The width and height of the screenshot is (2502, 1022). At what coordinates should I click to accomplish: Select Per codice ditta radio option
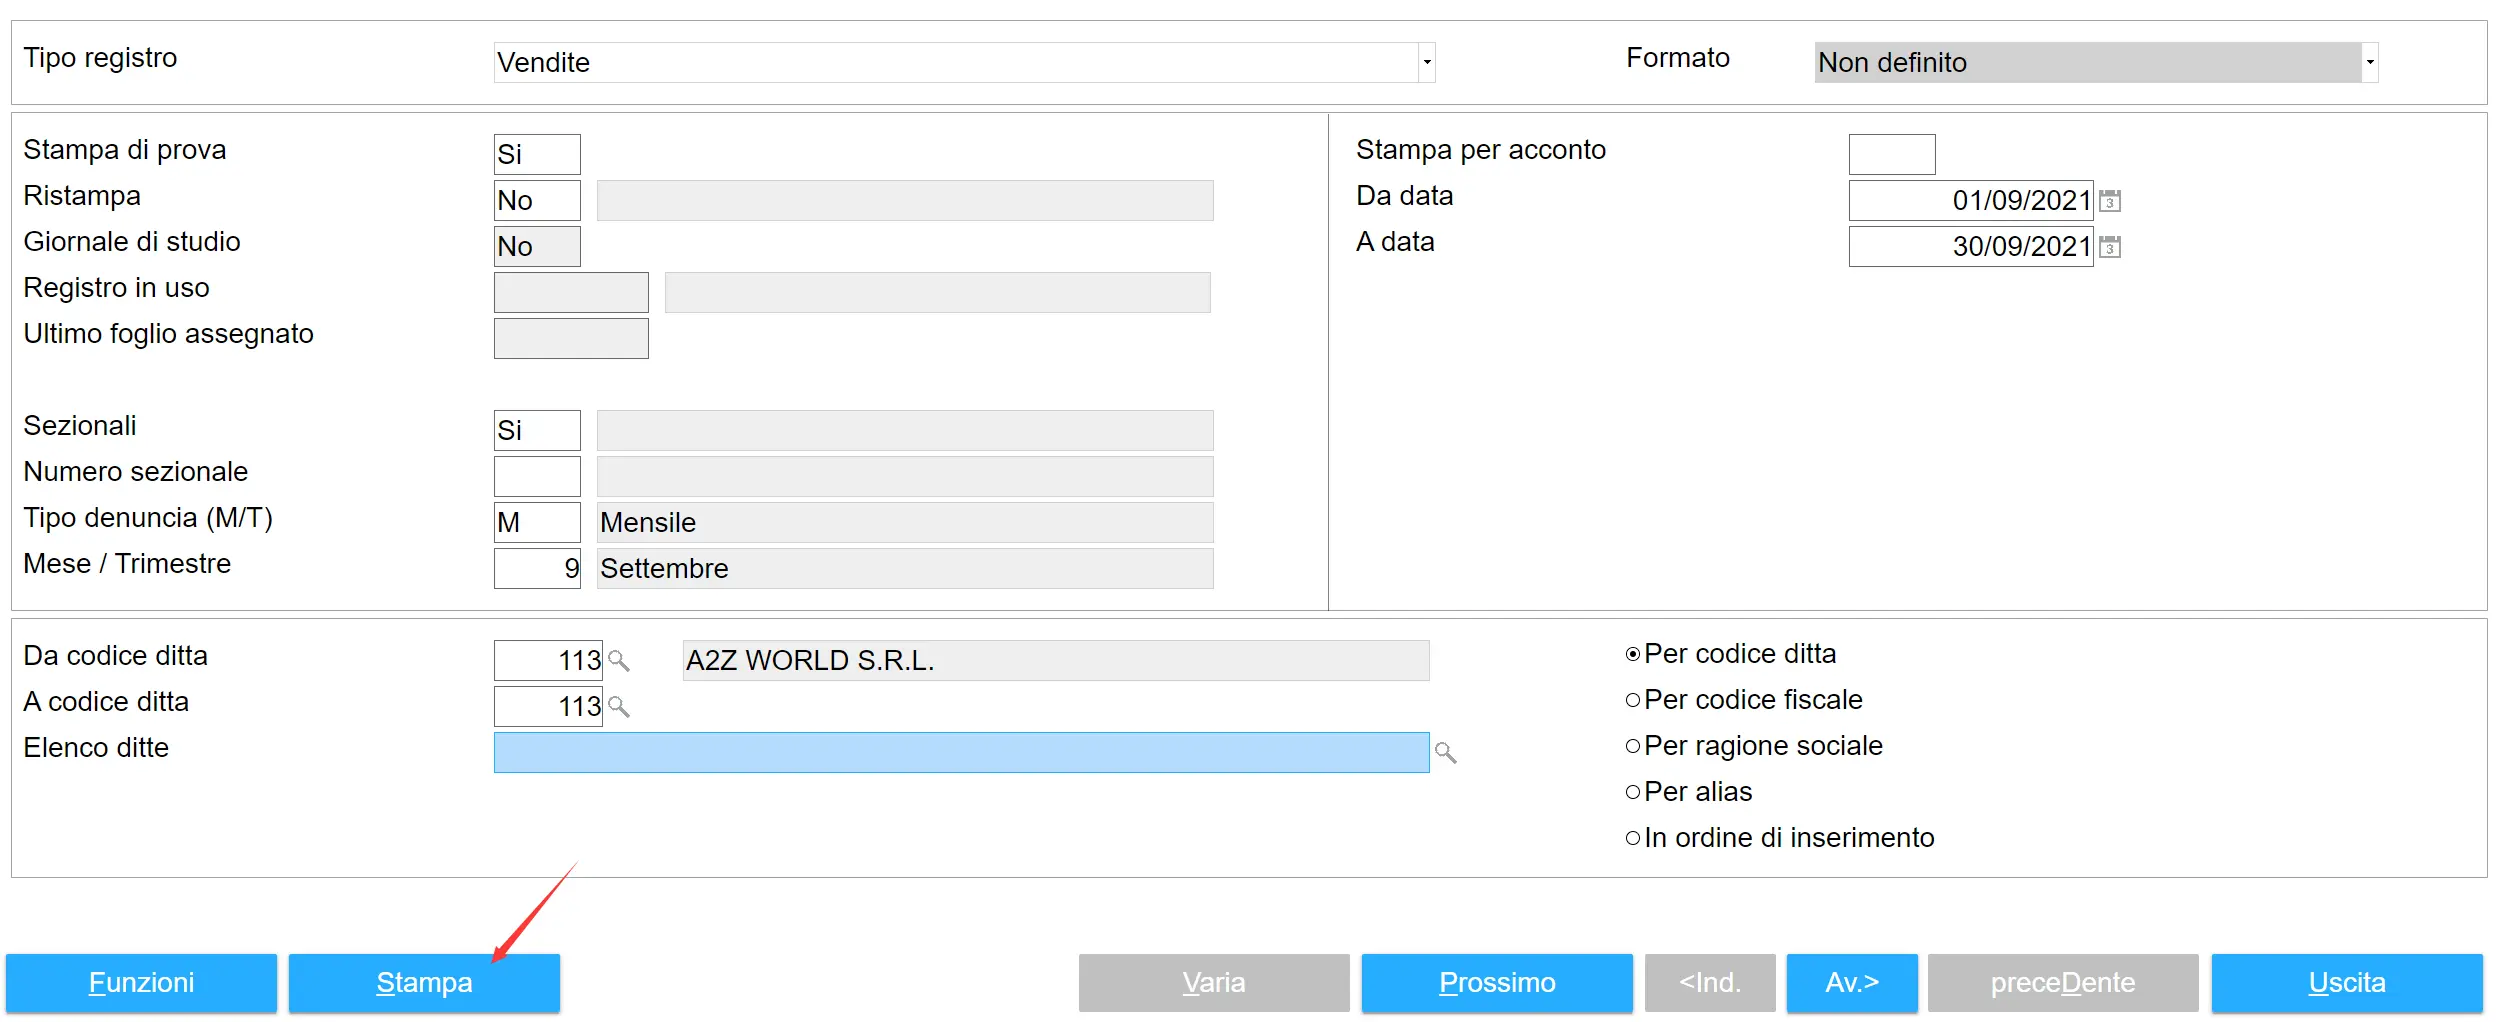1633,654
